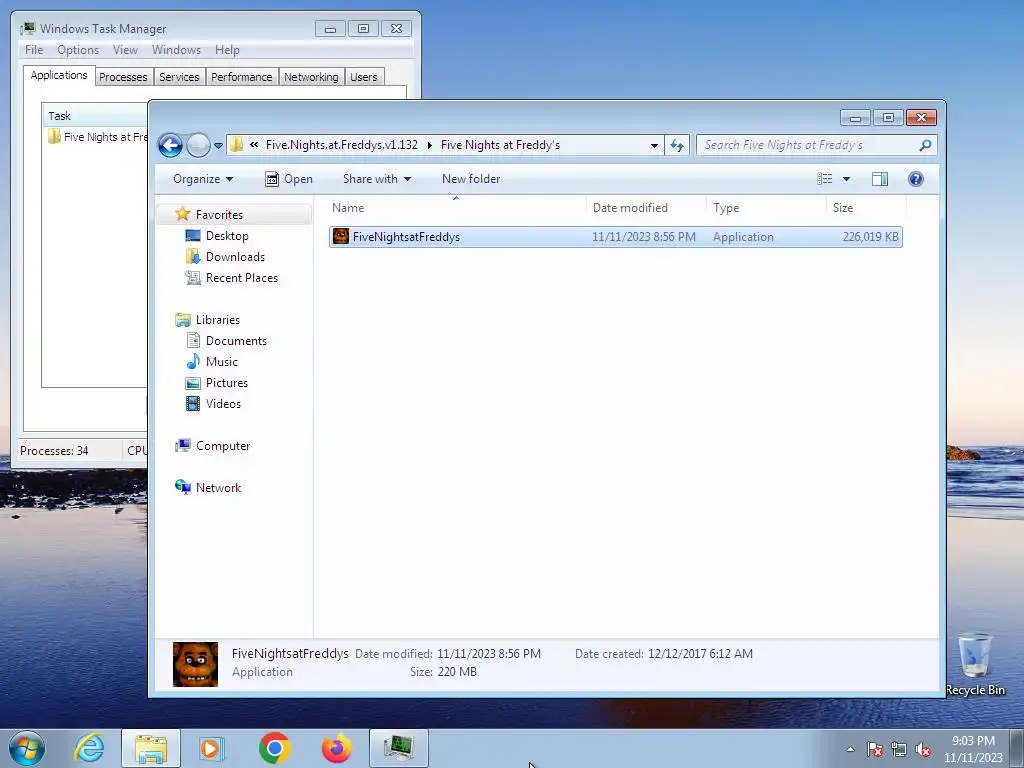The width and height of the screenshot is (1024, 768).
Task: Open the muted volume tray icon
Action: 923,750
